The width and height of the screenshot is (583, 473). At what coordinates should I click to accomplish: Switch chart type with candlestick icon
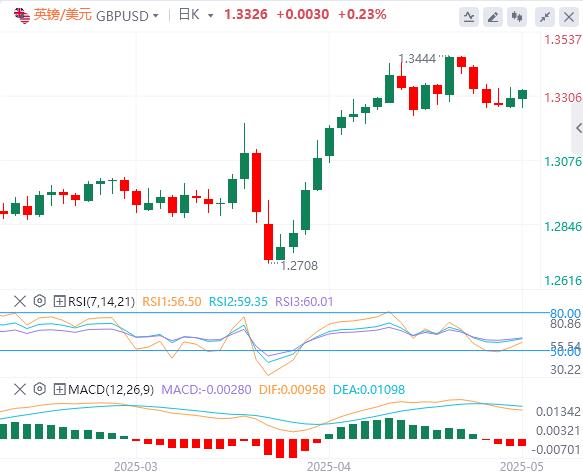point(517,17)
